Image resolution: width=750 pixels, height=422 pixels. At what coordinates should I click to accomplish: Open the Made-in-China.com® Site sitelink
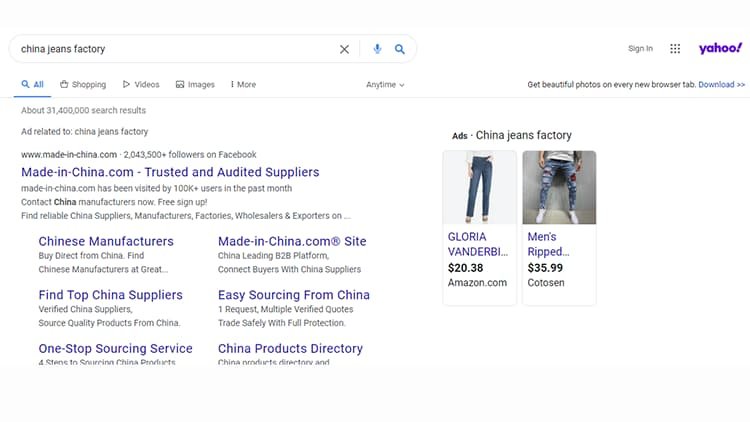pos(292,241)
